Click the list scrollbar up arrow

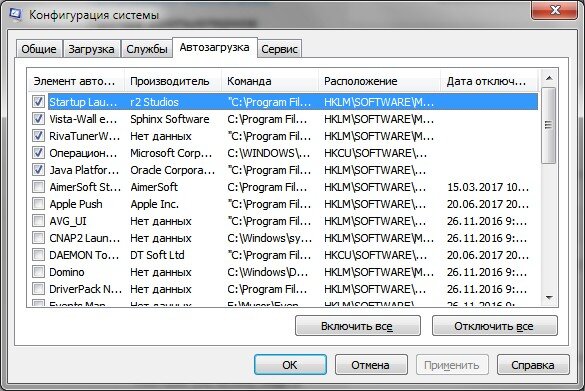[549, 78]
